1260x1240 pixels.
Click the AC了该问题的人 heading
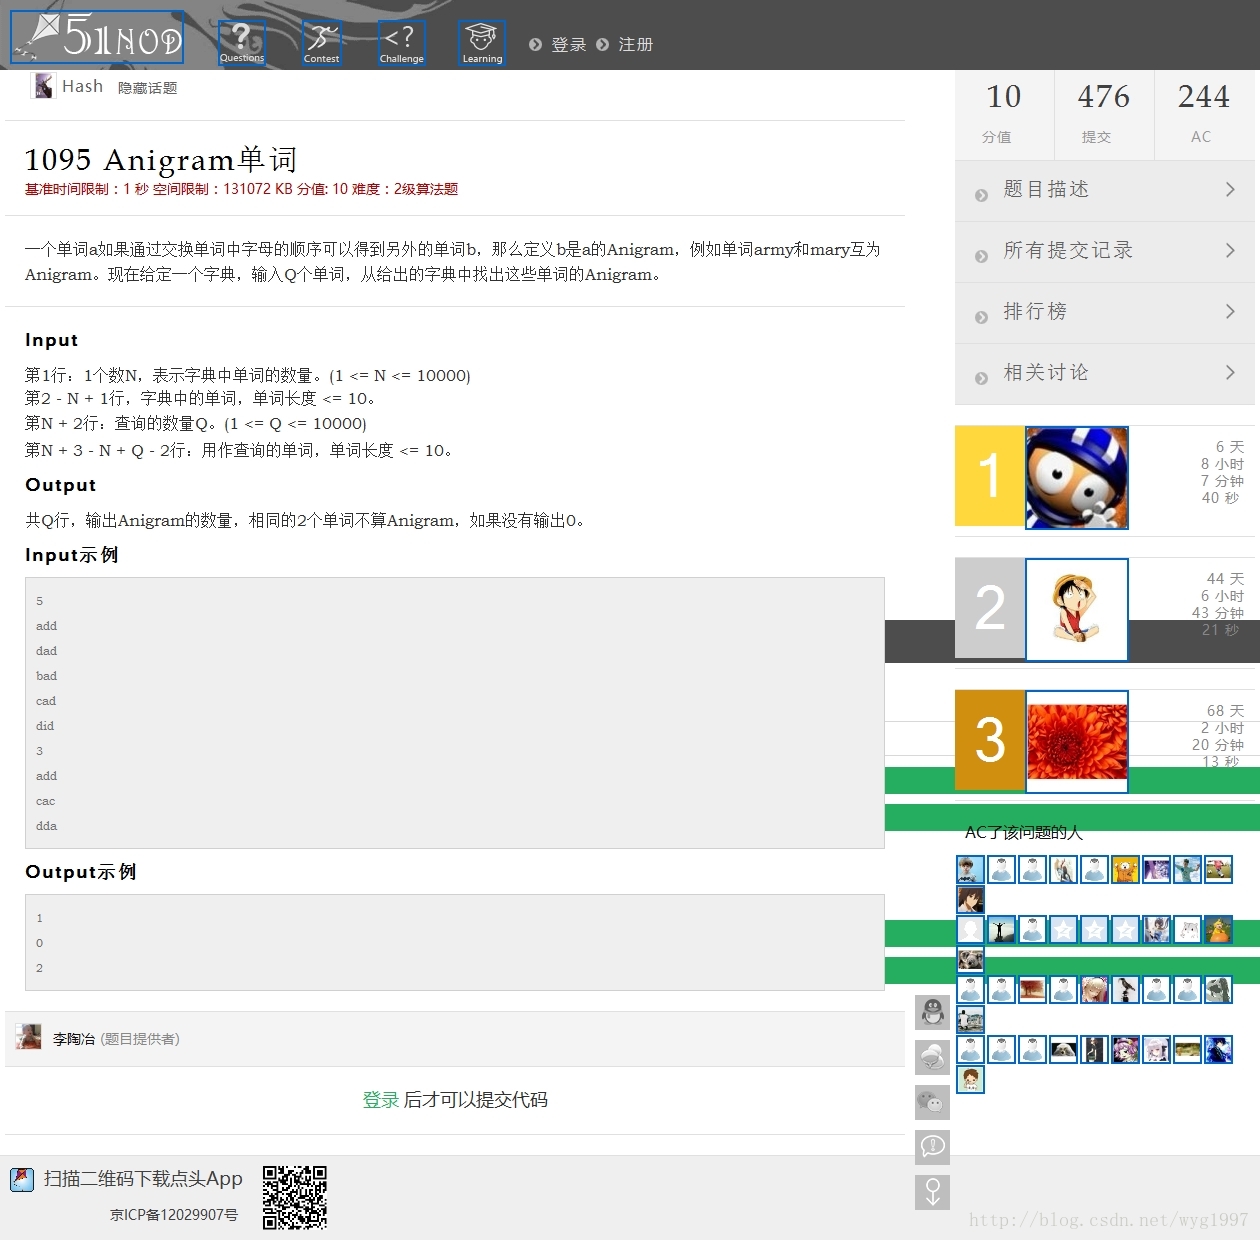pyautogui.click(x=1024, y=832)
